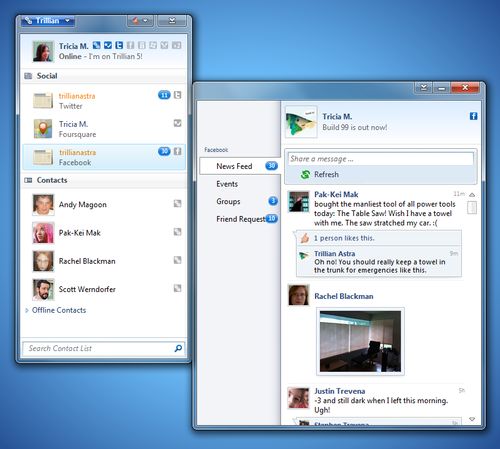Select the Friend Requests tab
Screen dimensions: 500x449
tap(240, 219)
